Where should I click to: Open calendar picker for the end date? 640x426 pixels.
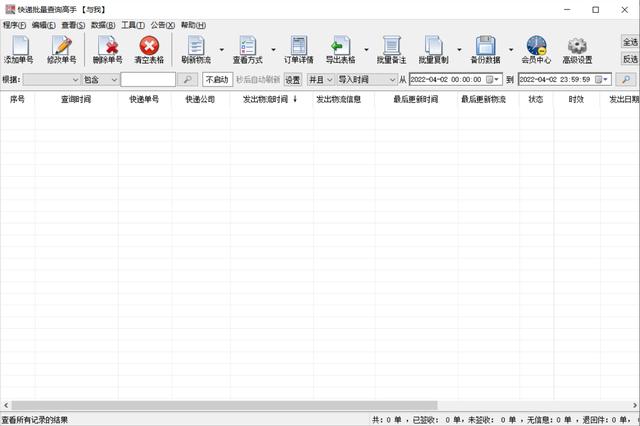pos(602,79)
